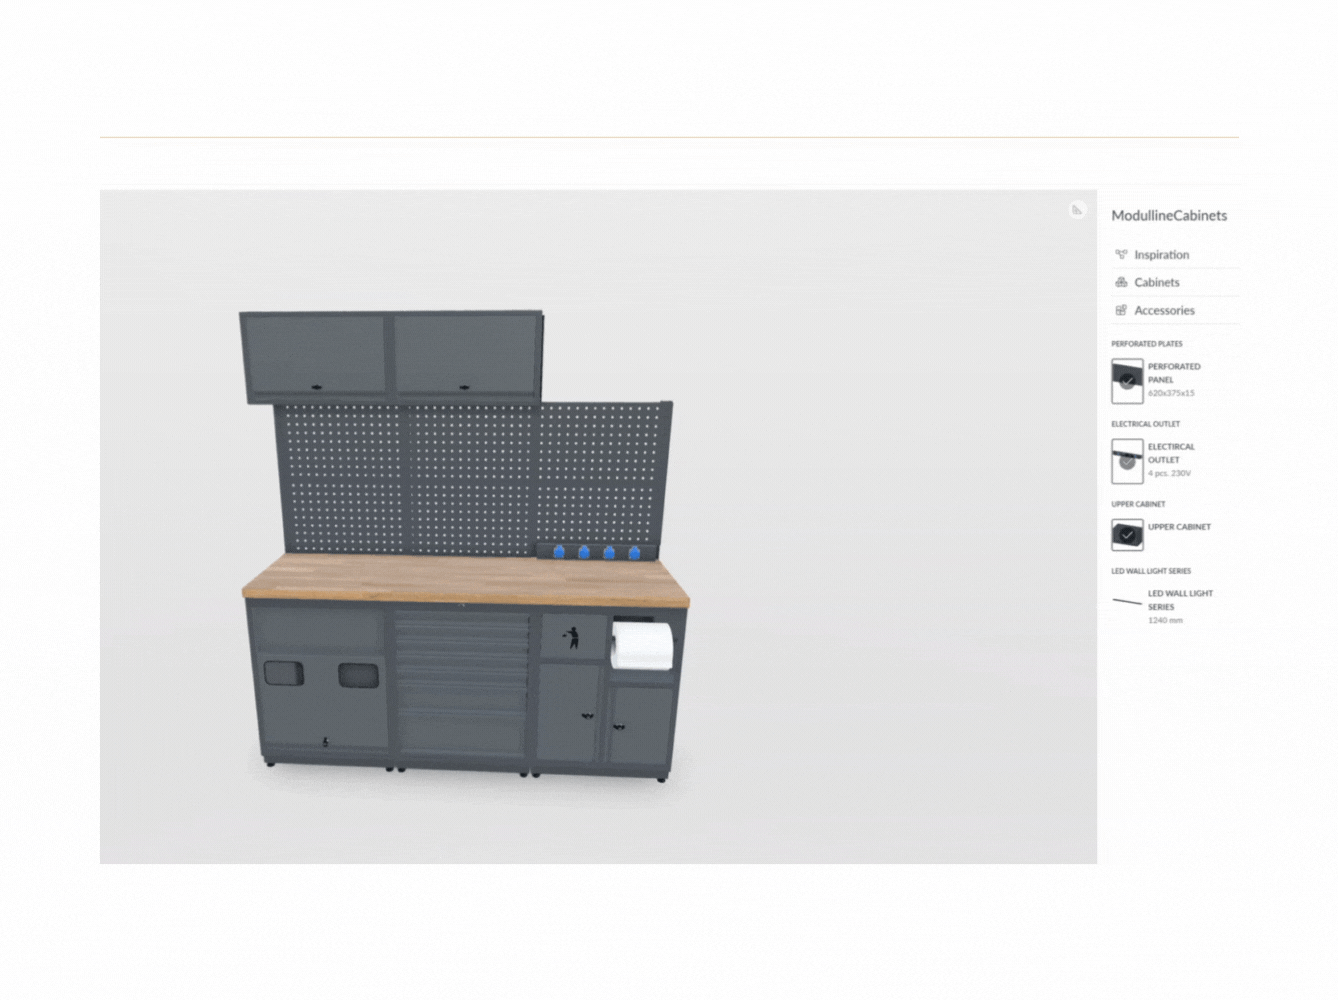Viewport: 1338px width, 1000px height.
Task: Toggle the Electrical Outlet thumbnail checkmark
Action: [1127, 461]
